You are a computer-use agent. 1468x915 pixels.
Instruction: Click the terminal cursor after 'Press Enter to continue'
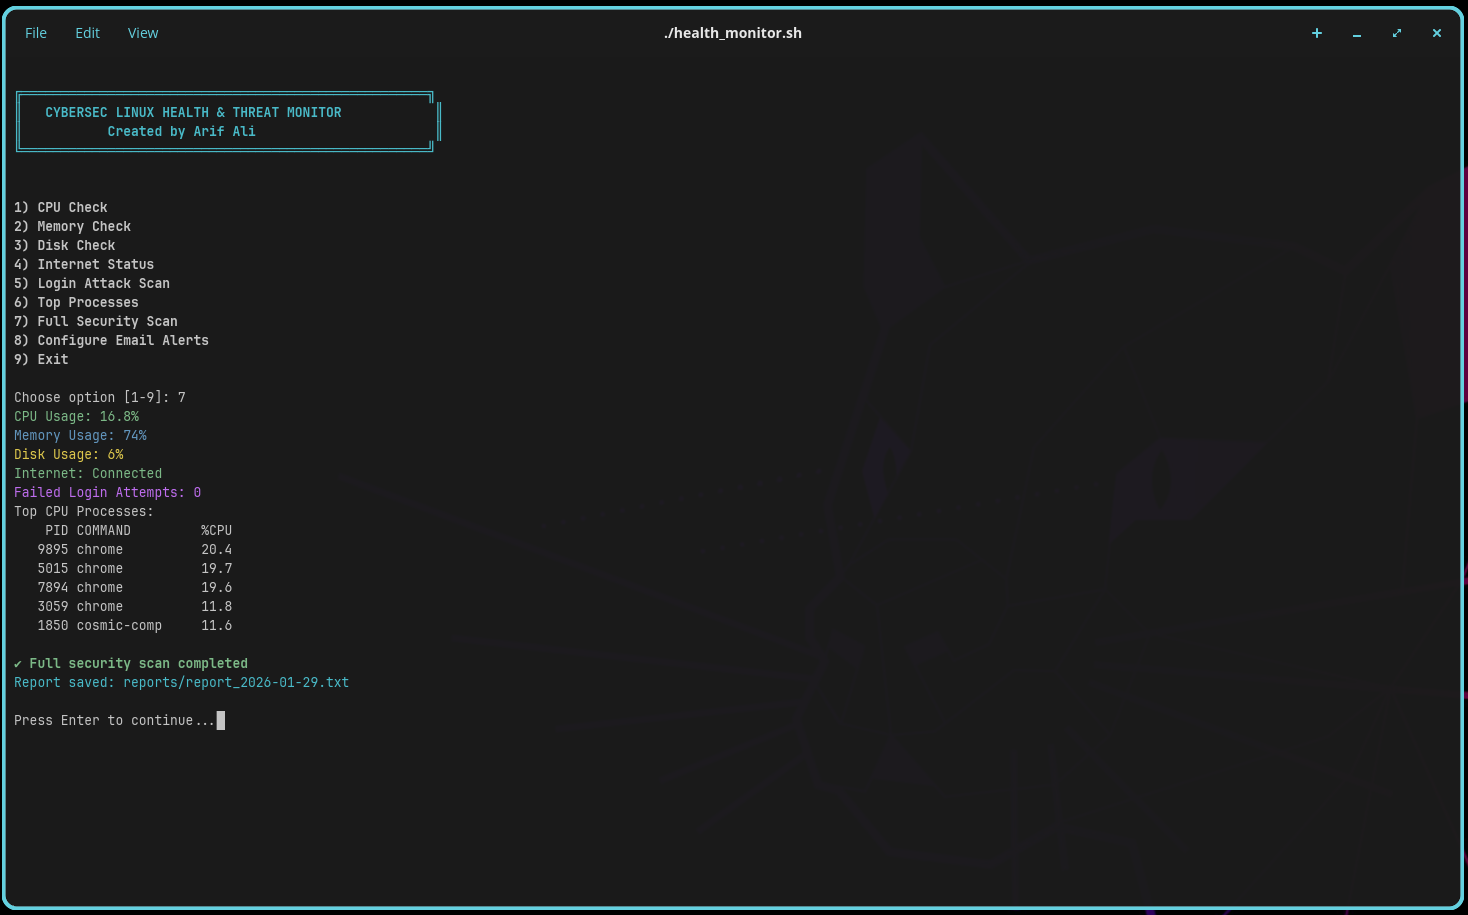[x=221, y=721]
